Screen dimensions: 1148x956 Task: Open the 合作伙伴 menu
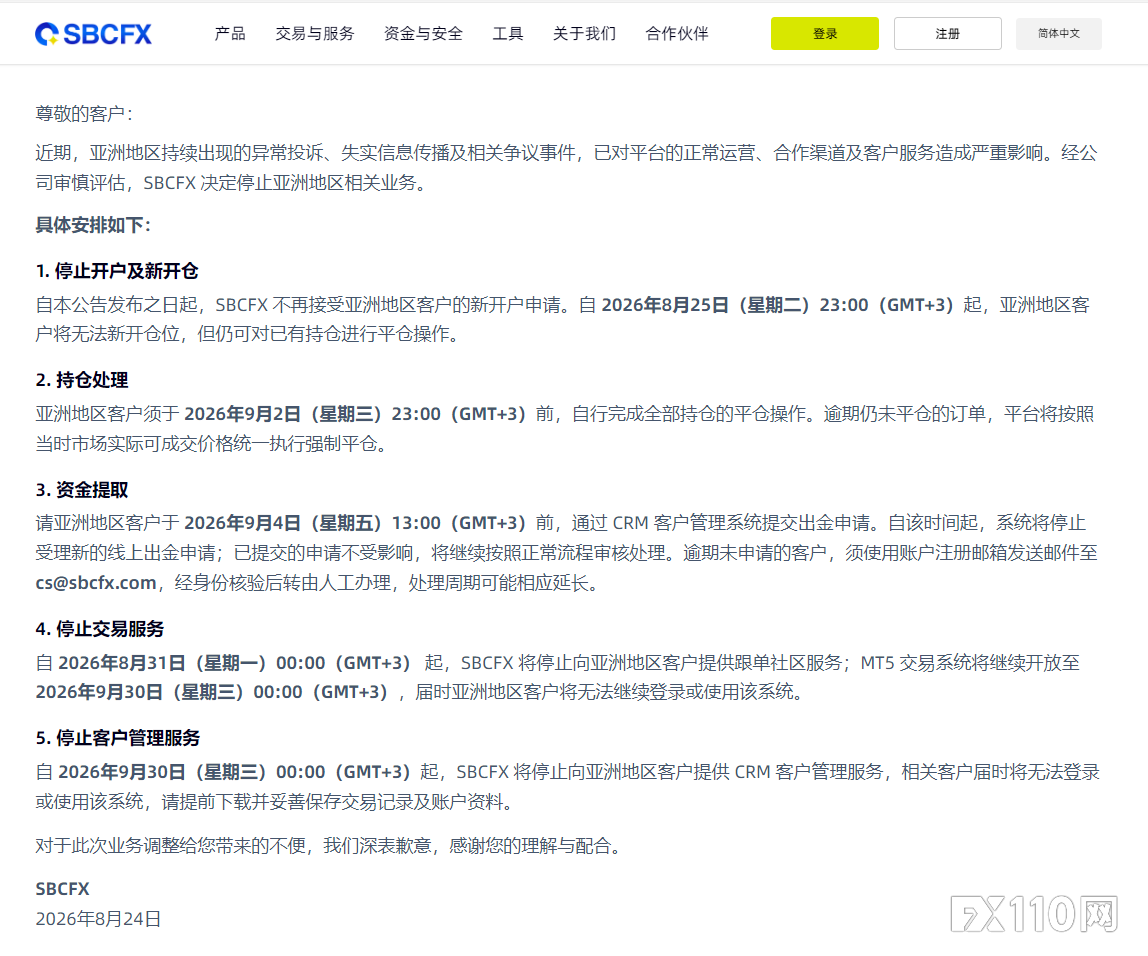pyautogui.click(x=677, y=34)
